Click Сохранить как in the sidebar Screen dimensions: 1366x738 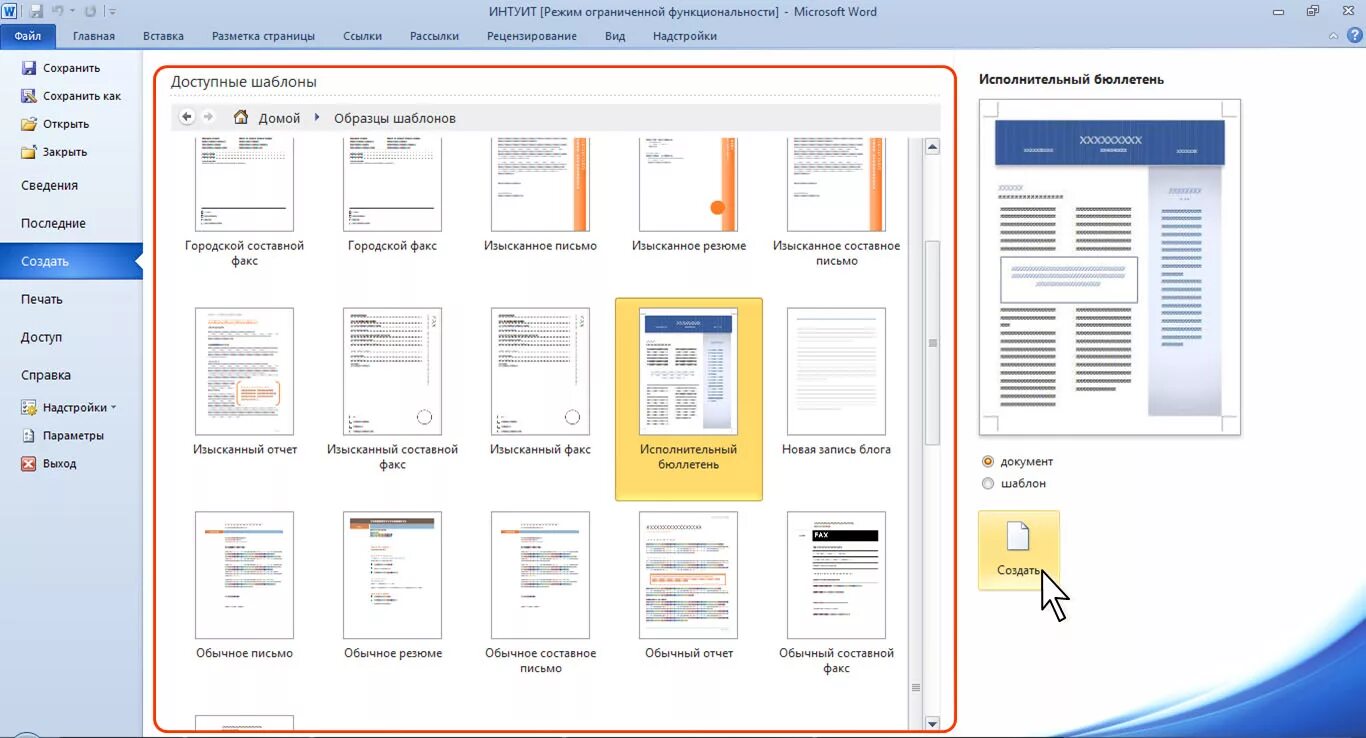pyautogui.click(x=71, y=96)
